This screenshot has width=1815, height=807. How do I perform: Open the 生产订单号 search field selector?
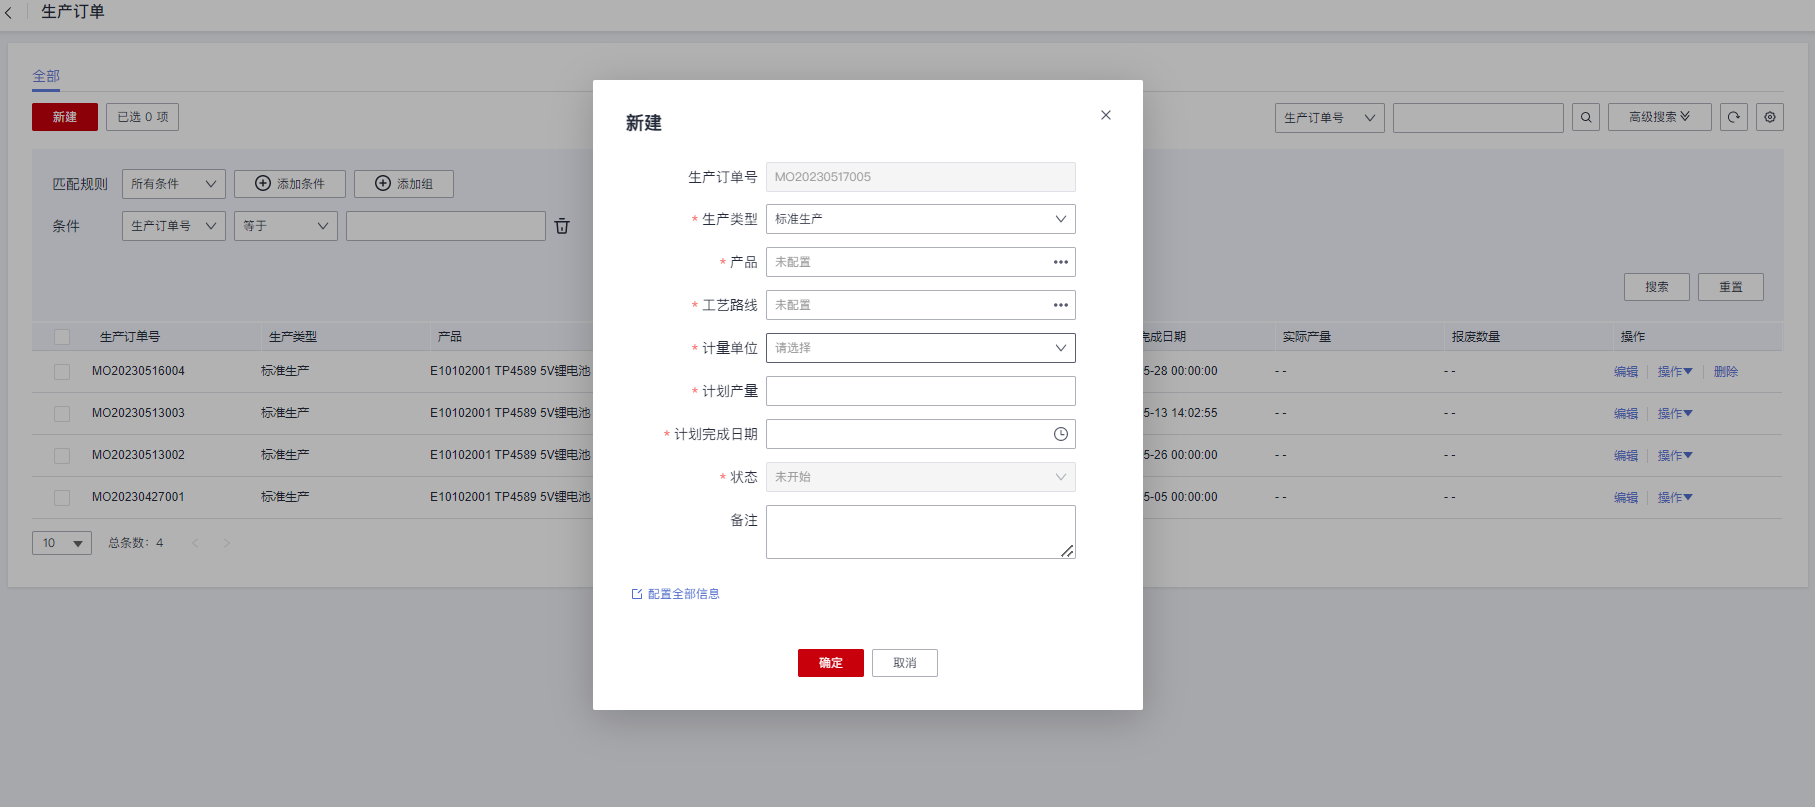coord(1330,118)
